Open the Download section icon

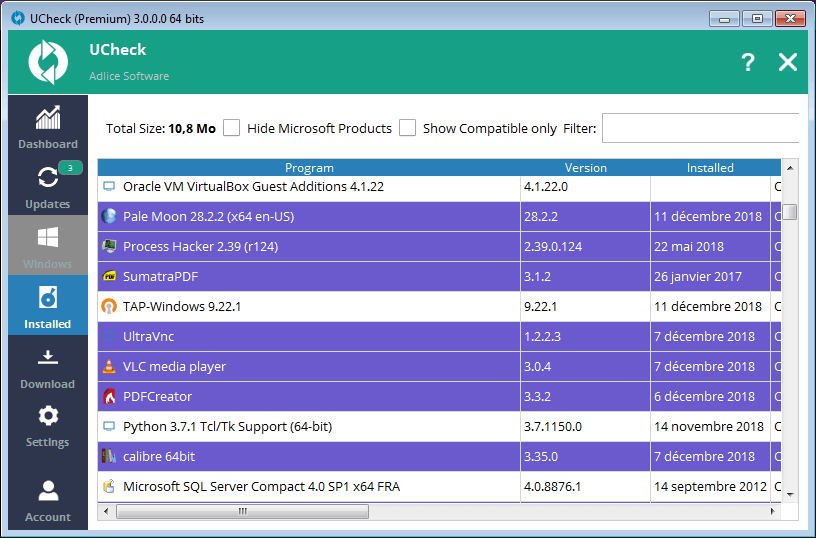pyautogui.click(x=47, y=358)
